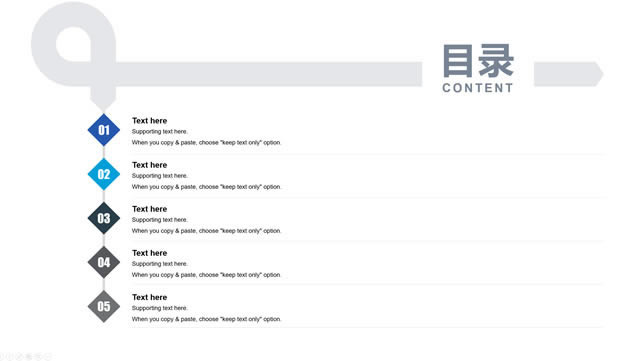Select the long gray horizontal bar shape

(x=269, y=74)
